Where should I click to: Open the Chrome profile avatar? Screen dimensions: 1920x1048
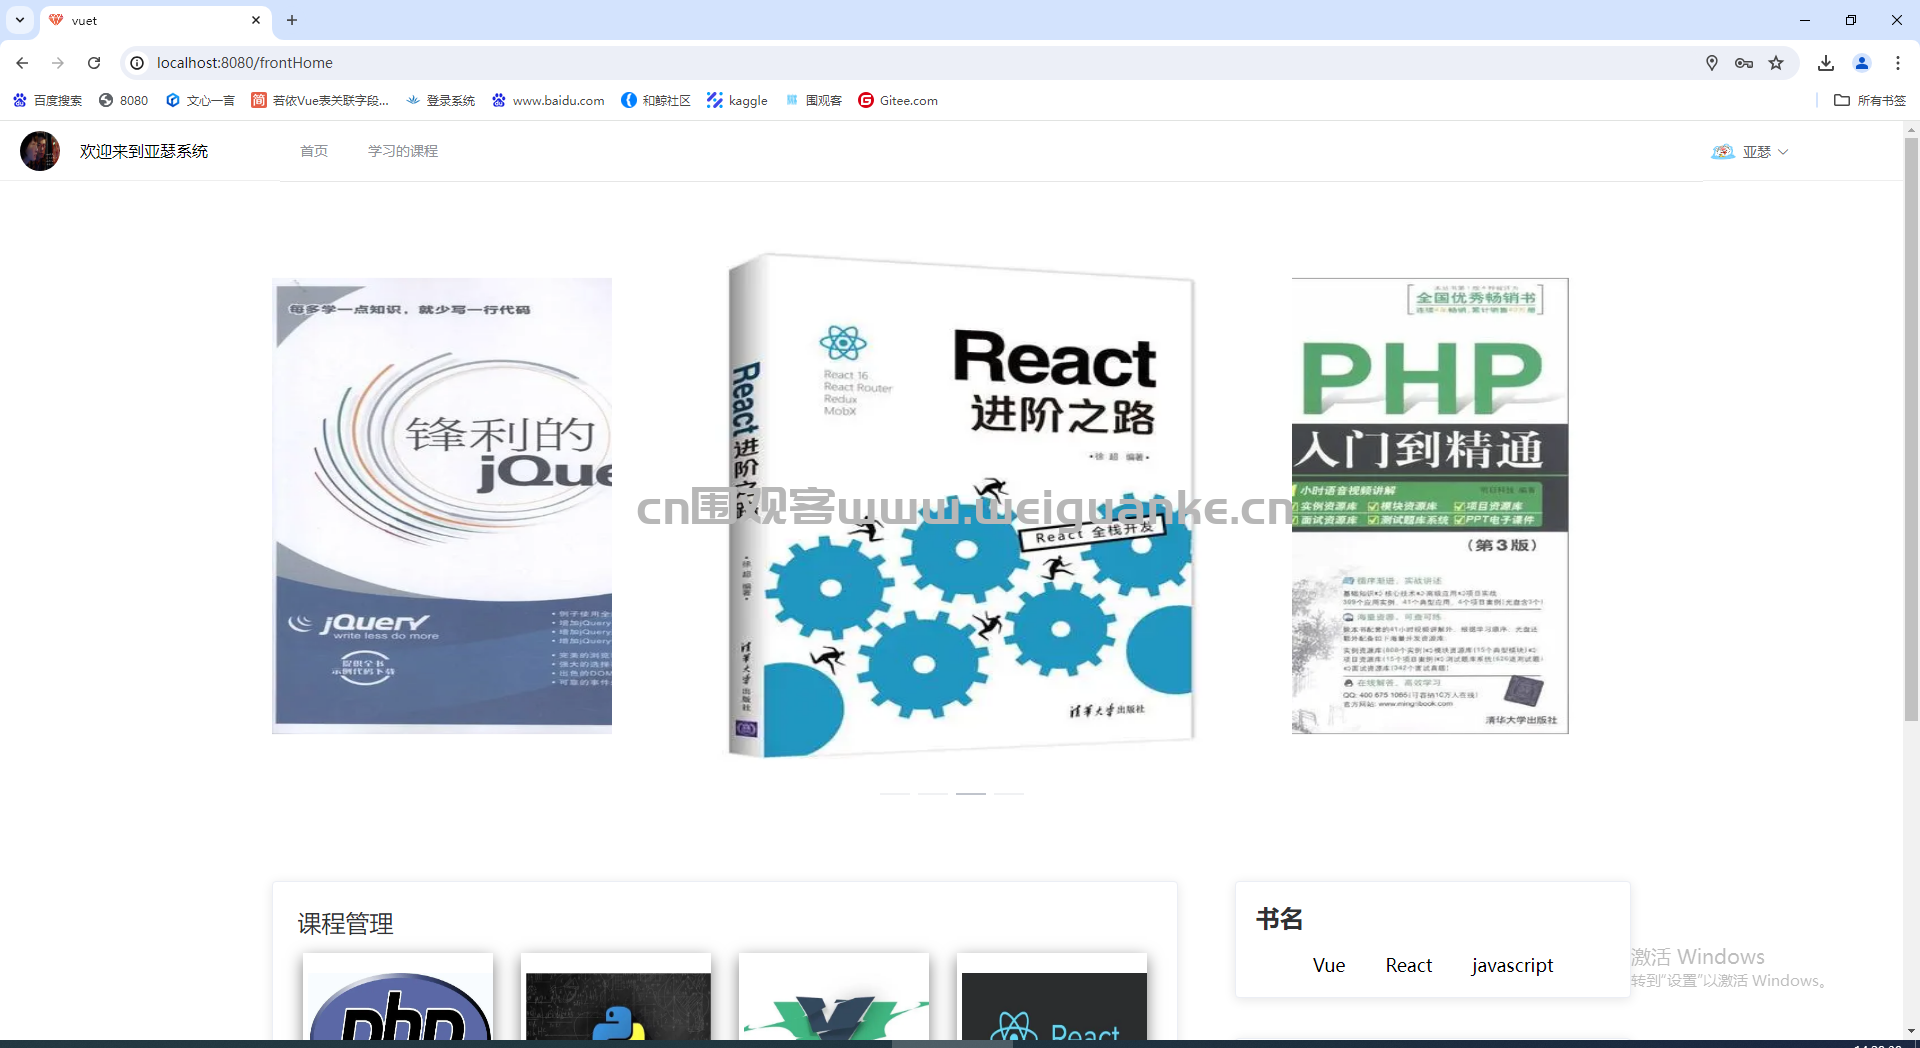1862,63
